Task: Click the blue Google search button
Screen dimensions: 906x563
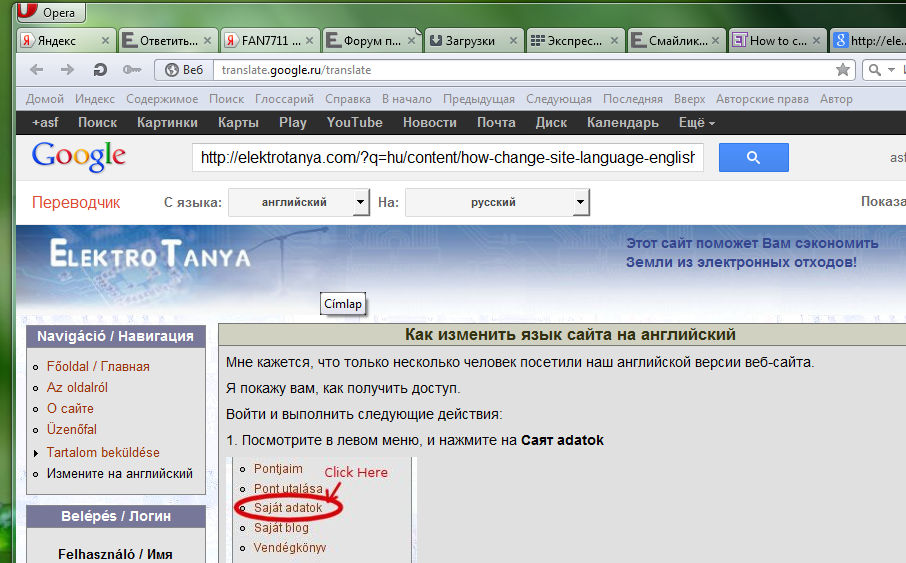Action: pyautogui.click(x=753, y=158)
